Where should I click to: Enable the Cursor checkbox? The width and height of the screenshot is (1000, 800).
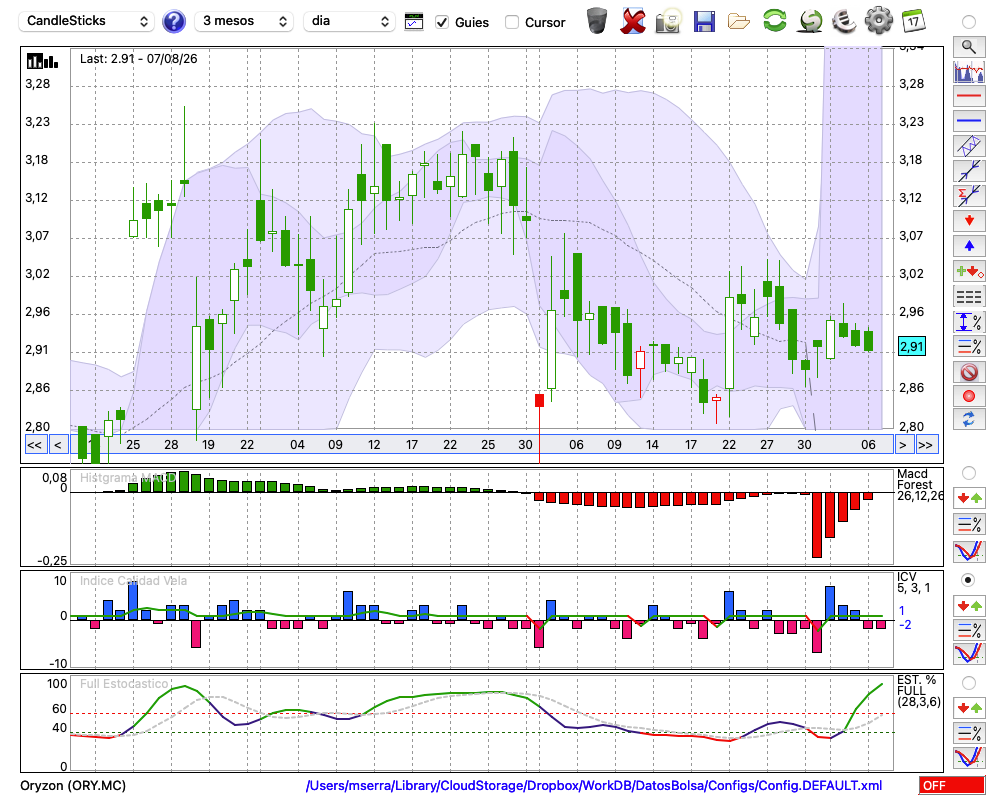tap(511, 22)
